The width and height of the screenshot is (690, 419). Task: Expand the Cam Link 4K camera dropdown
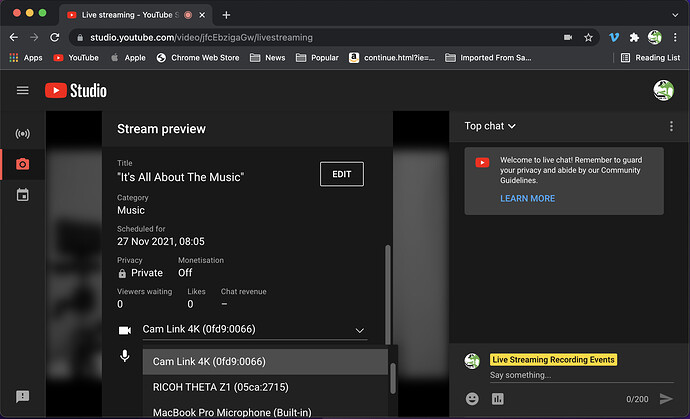point(254,330)
